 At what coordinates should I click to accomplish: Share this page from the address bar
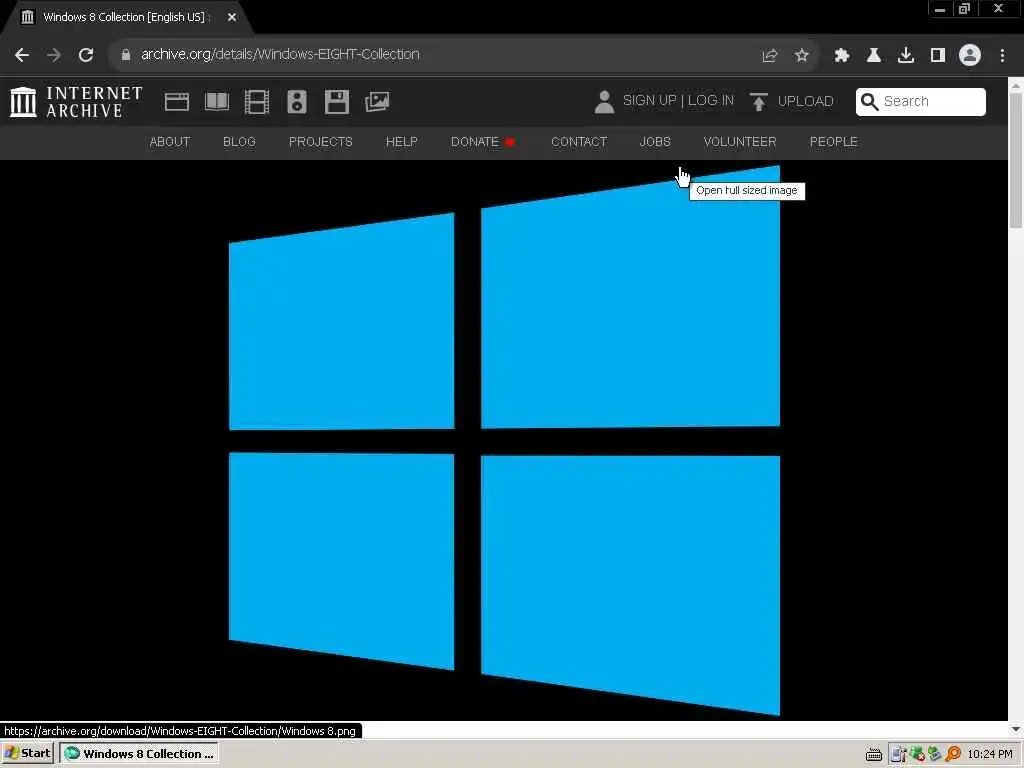point(770,56)
